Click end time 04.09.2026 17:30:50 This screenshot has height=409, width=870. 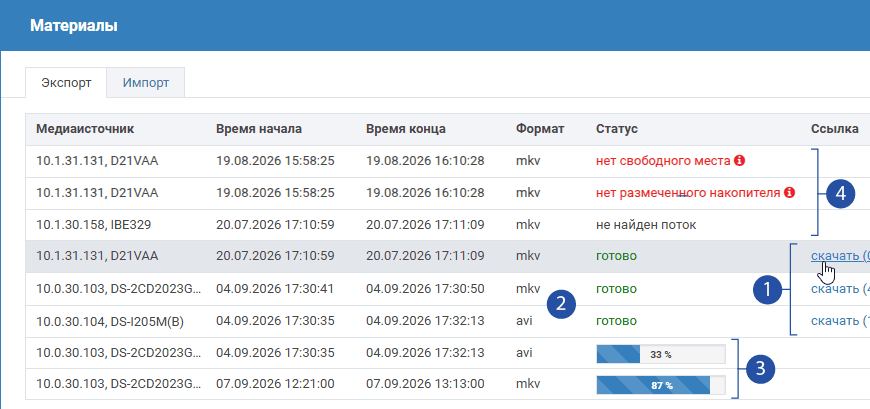pos(426,289)
